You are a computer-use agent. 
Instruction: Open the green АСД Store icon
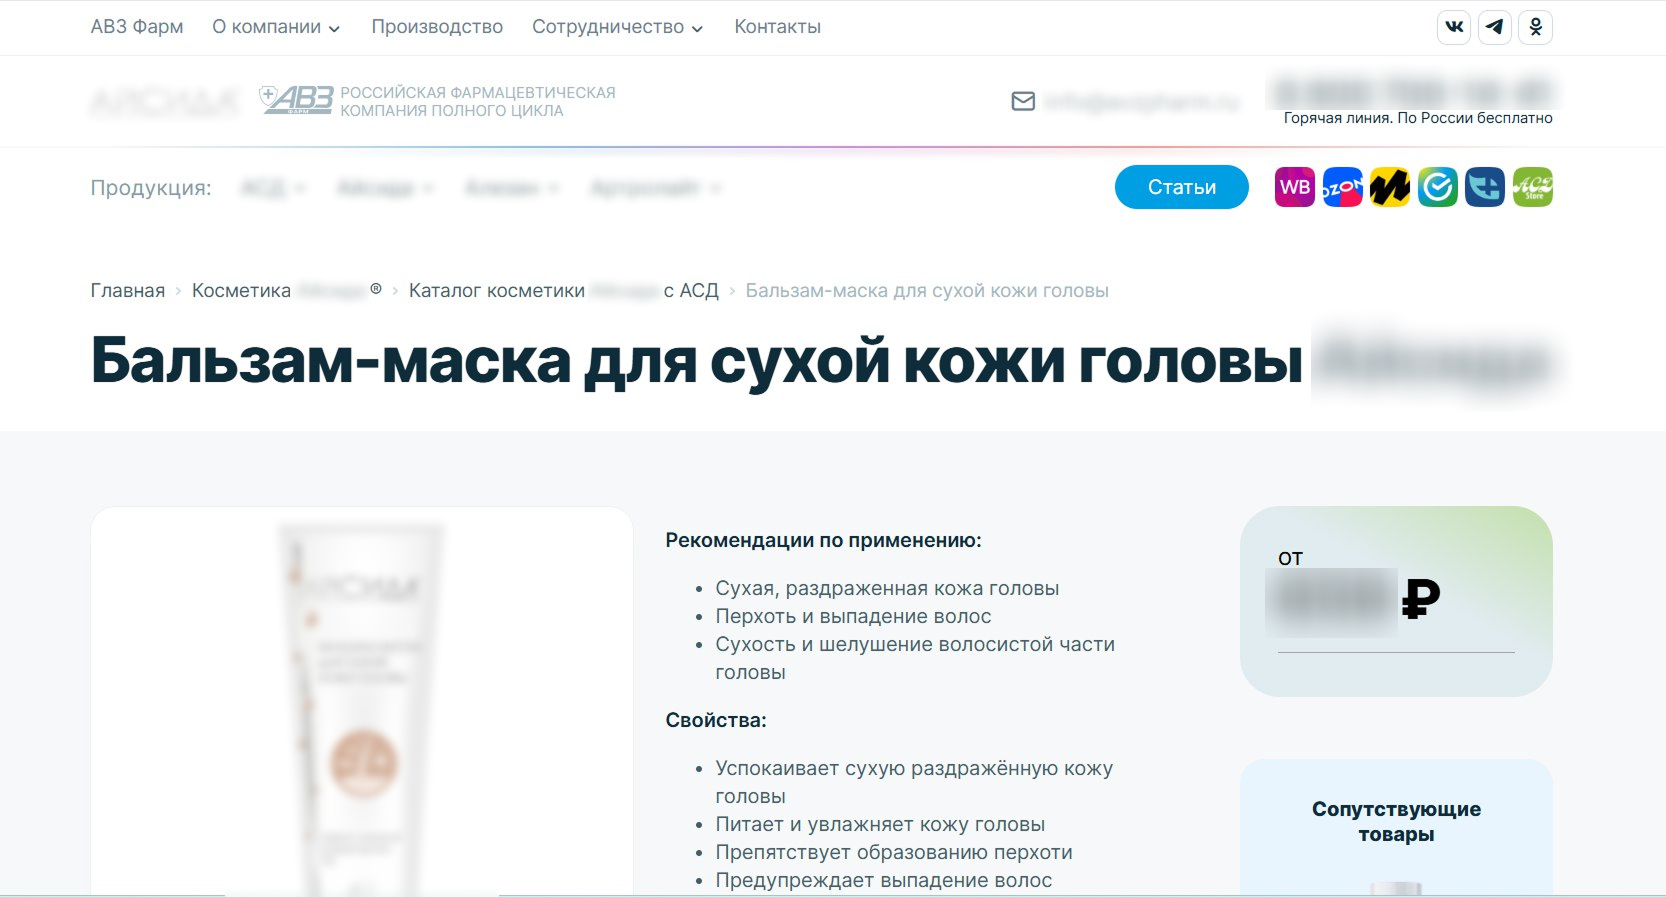(1532, 187)
